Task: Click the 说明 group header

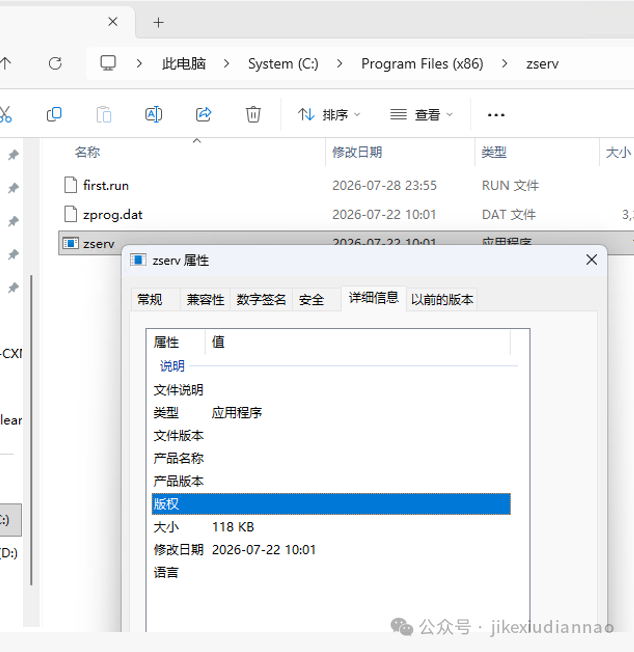Action: click(172, 366)
